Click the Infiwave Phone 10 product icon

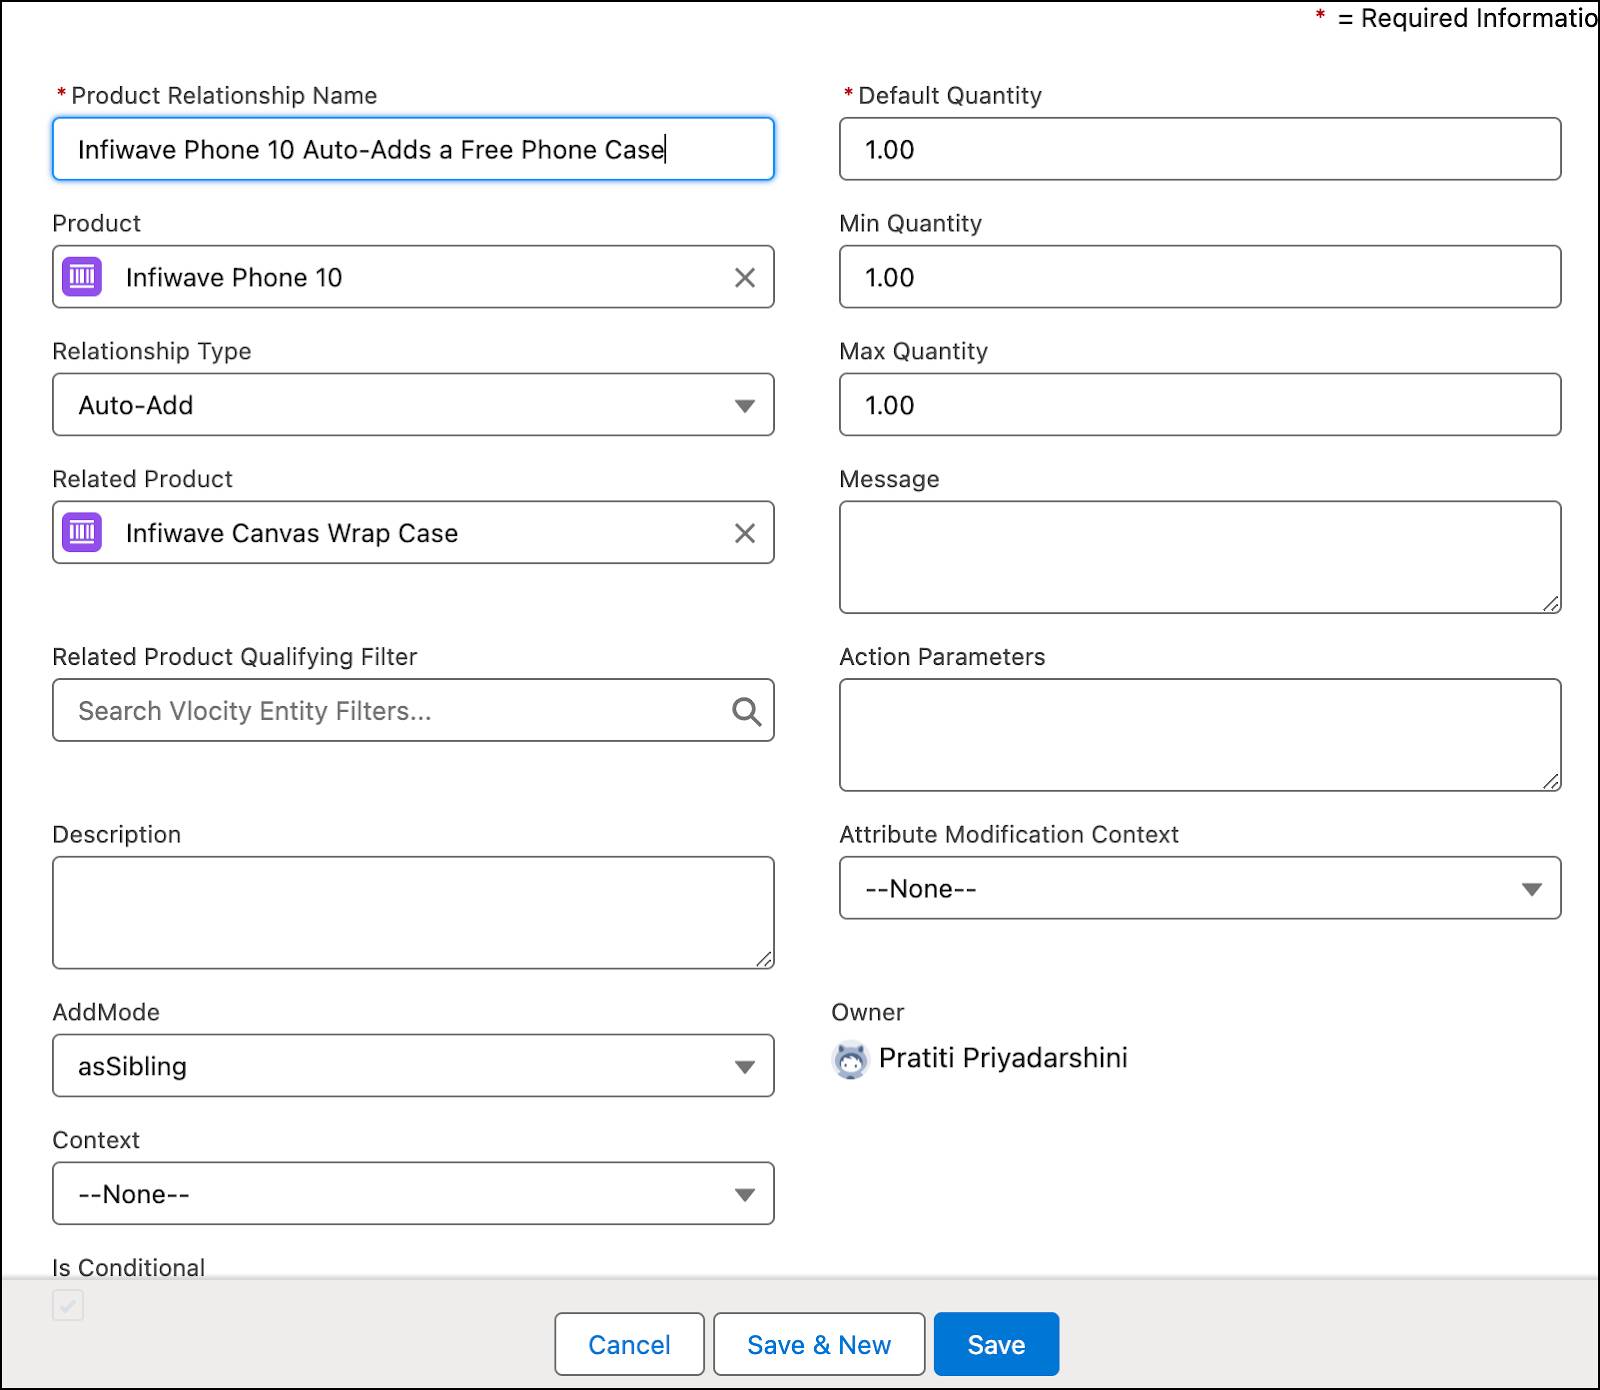click(82, 277)
